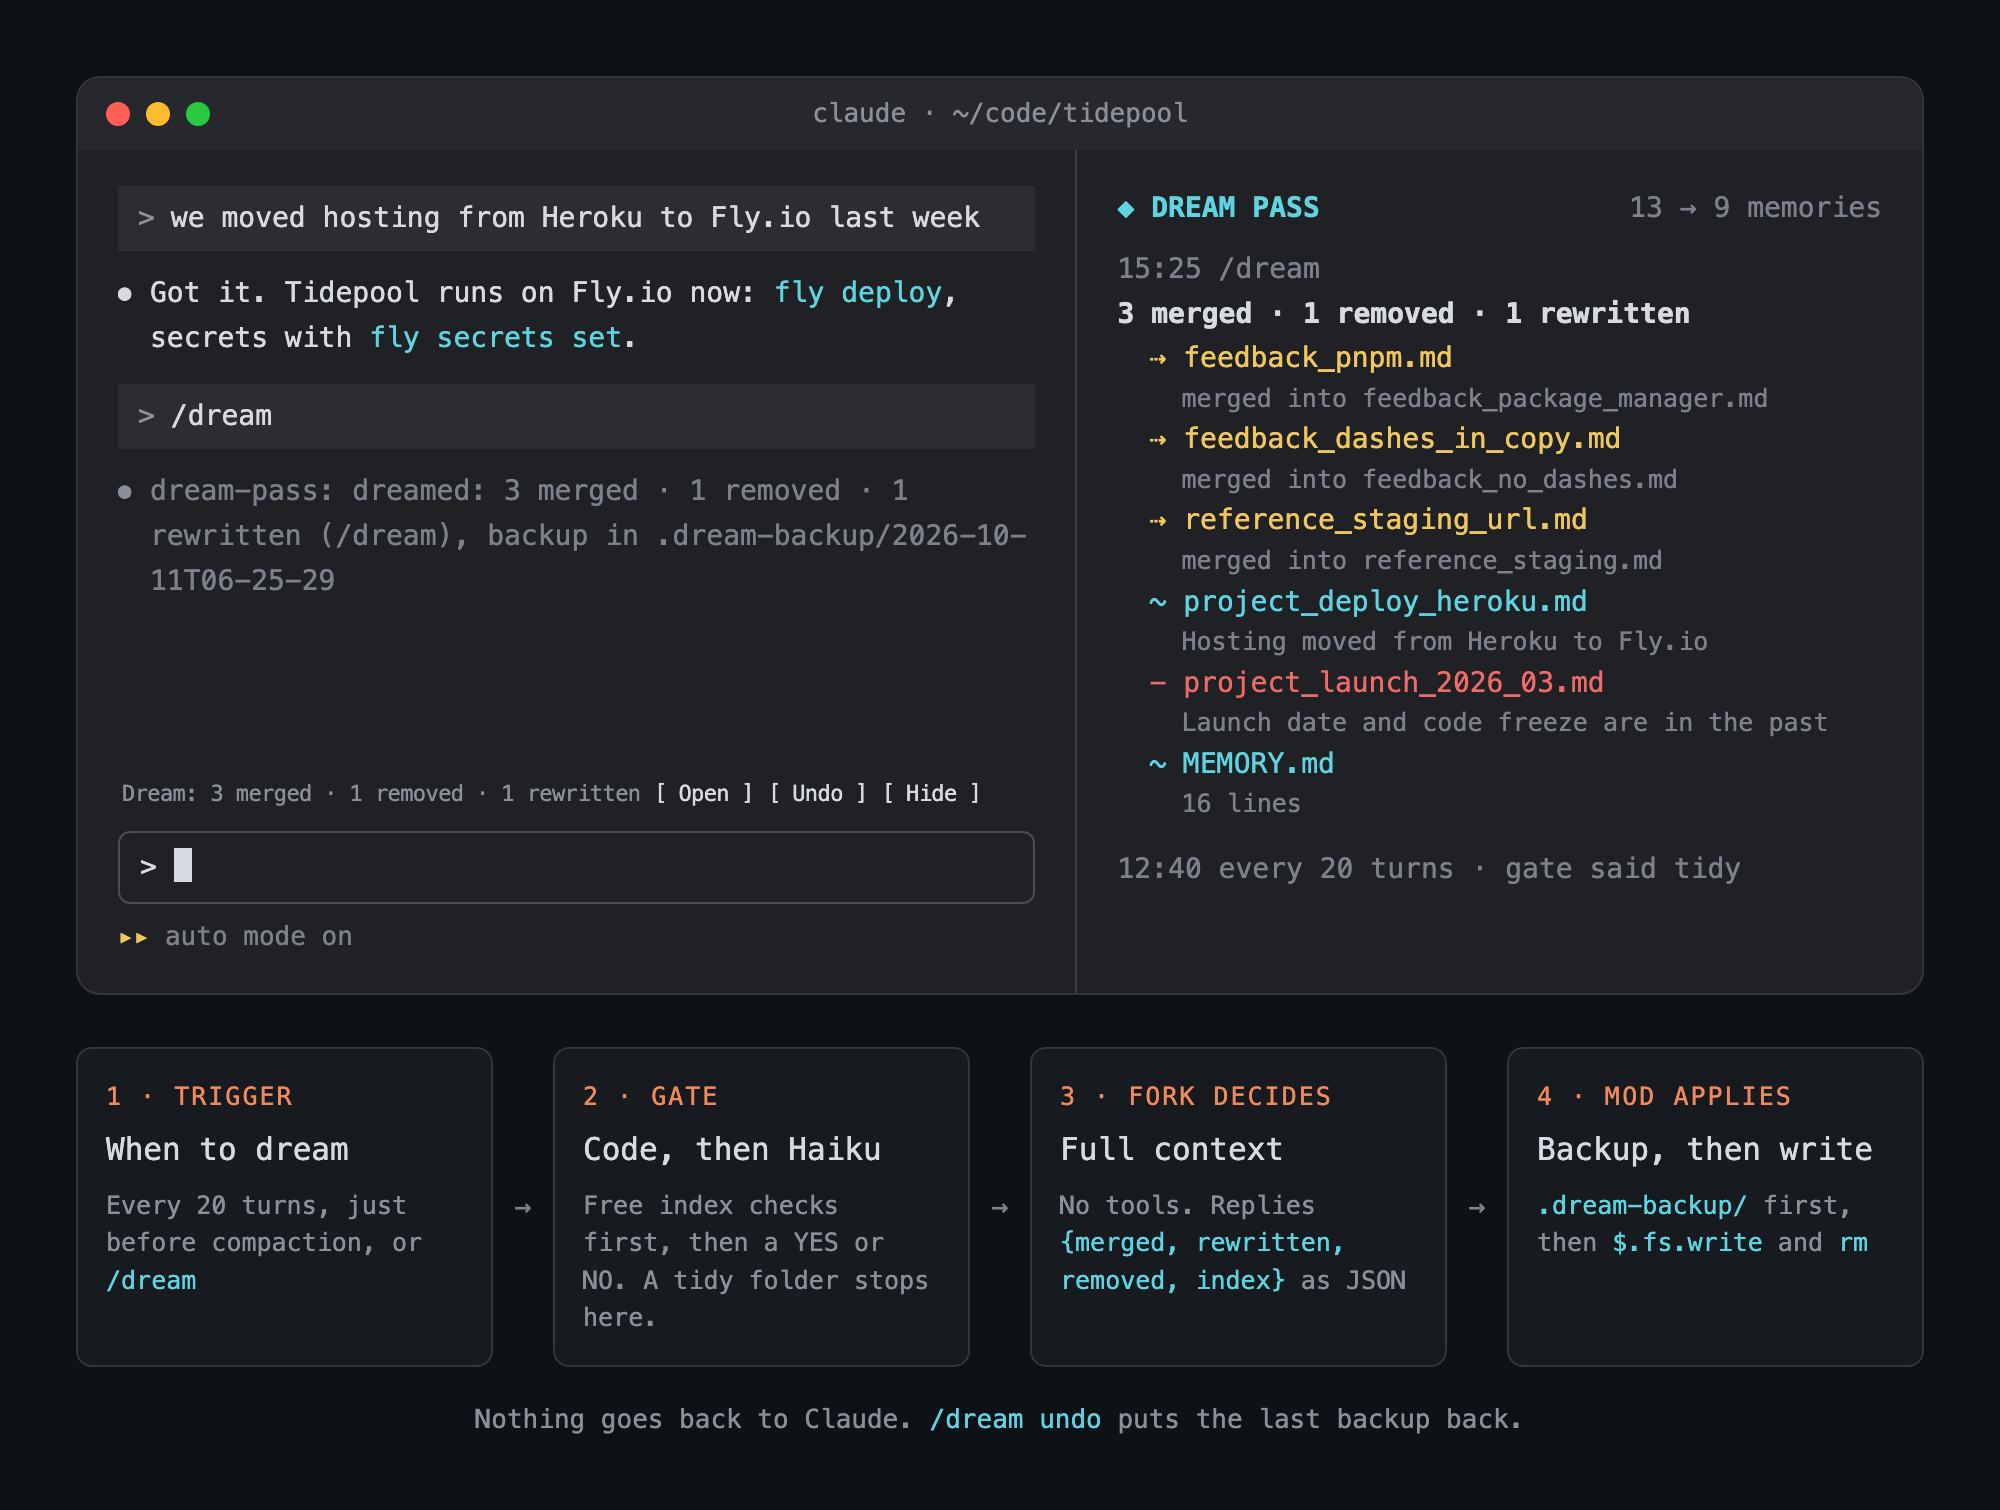Click 'When to dream' card title
Screen dimensions: 2000x1510
[x=227, y=1150]
